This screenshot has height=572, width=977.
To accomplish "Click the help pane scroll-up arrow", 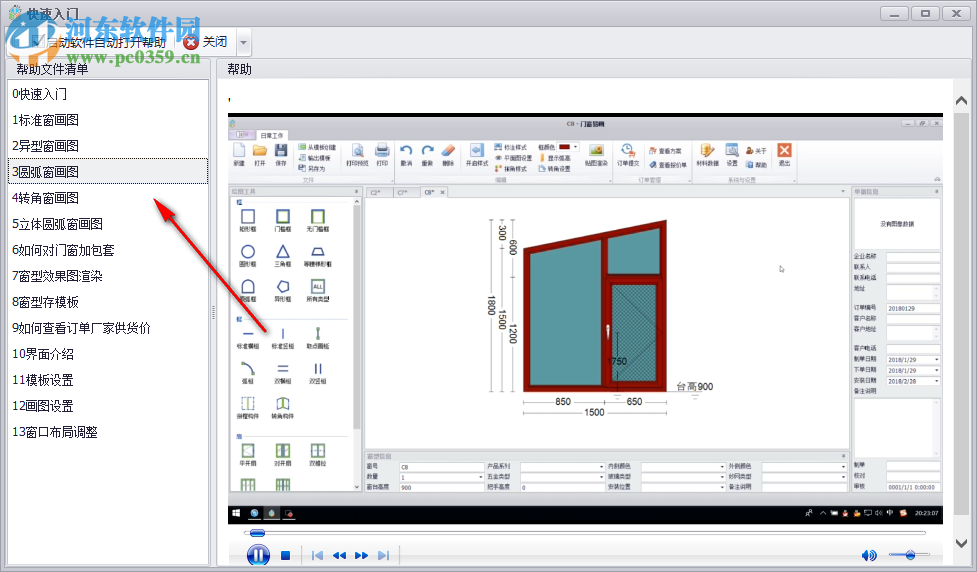I will (961, 100).
